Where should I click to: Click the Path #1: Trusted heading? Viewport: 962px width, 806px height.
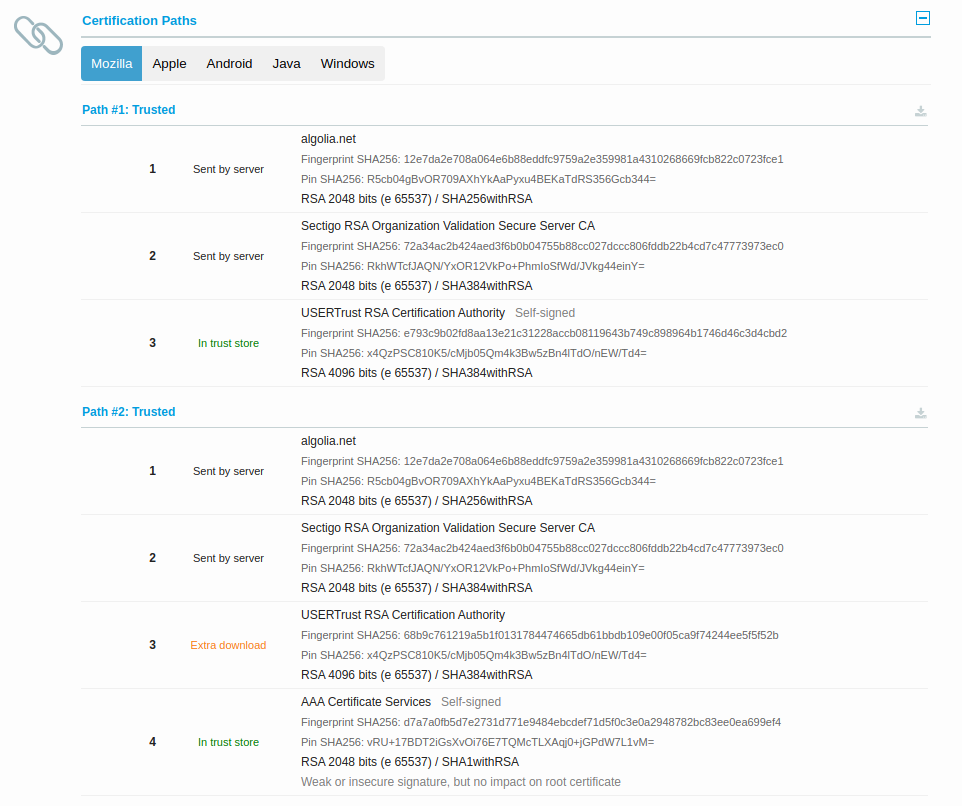click(129, 110)
